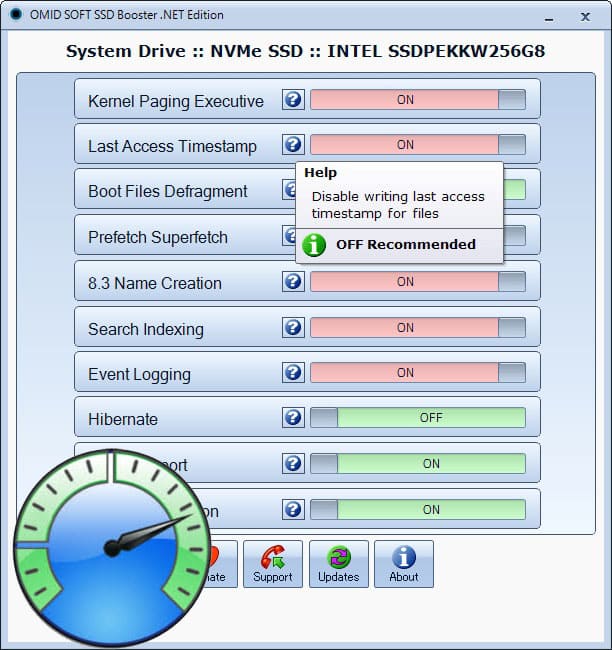Viewport: 612px width, 650px height.
Task: Check for Updates via the Updates button
Action: (x=339, y=564)
